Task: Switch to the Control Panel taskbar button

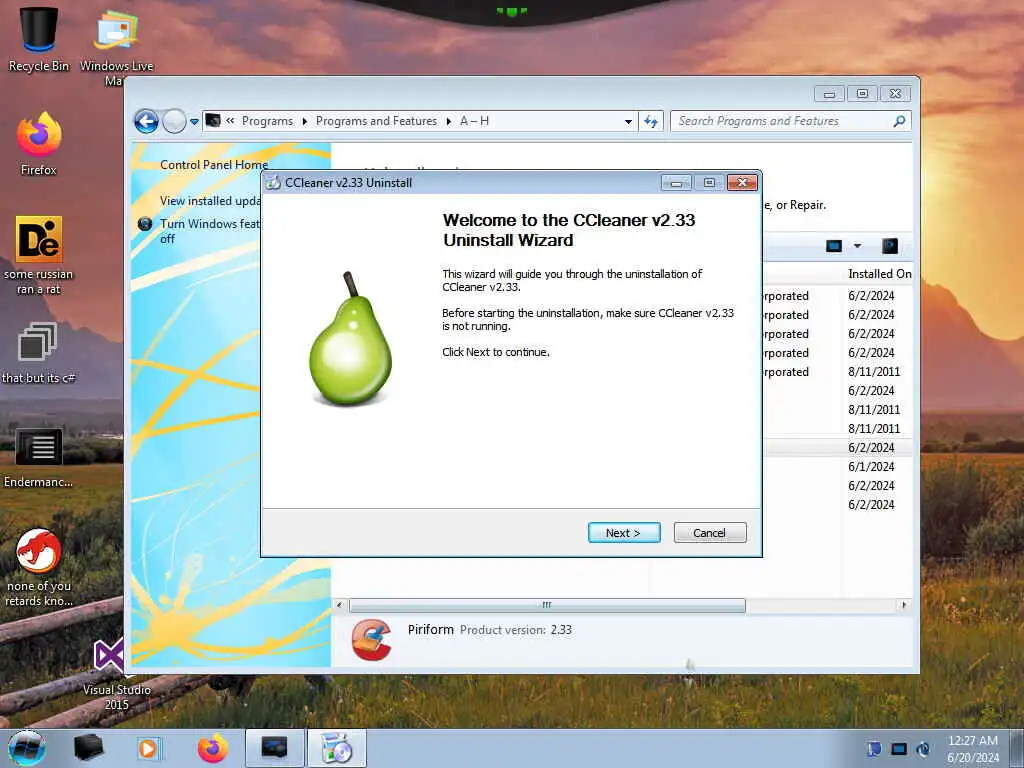Action: coord(274,748)
